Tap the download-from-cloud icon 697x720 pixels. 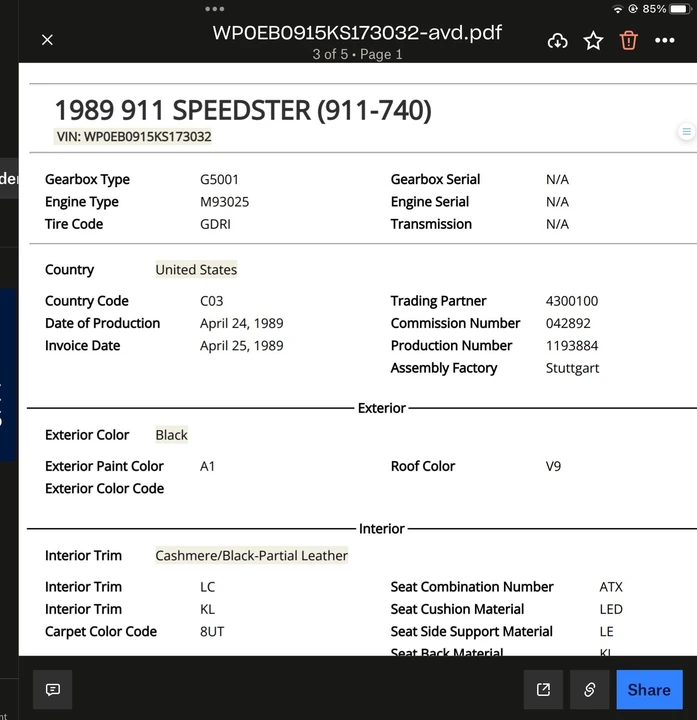coord(557,41)
